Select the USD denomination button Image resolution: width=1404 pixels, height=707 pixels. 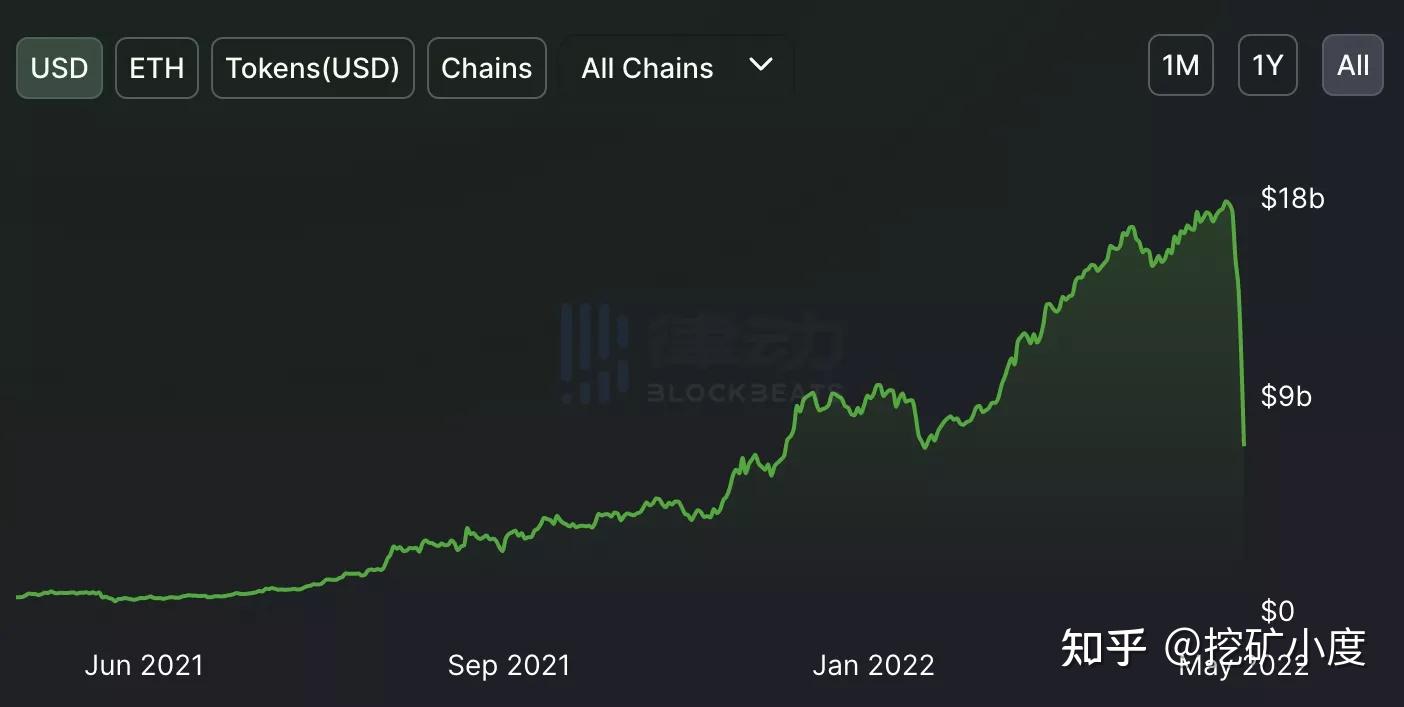(59, 68)
